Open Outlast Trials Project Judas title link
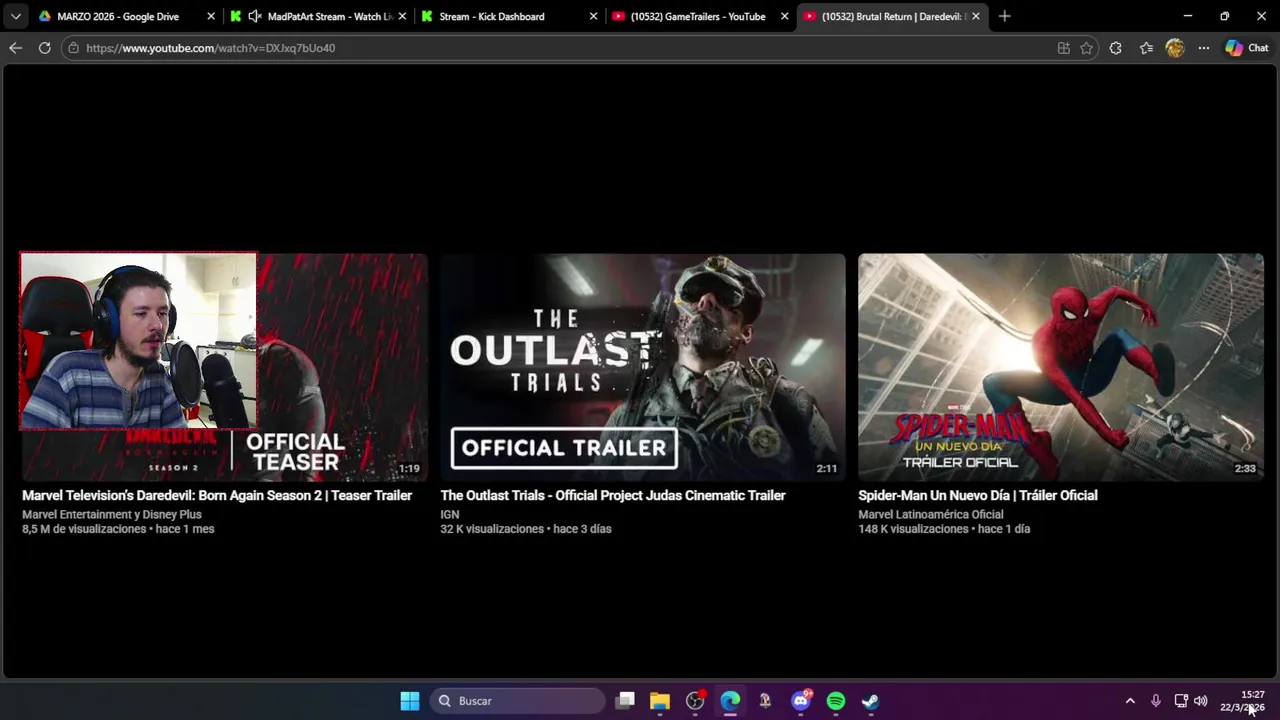 click(613, 495)
